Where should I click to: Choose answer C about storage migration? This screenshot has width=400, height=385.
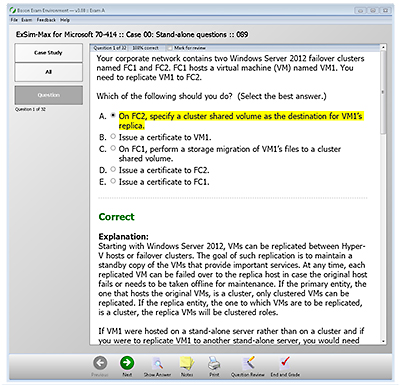coord(113,148)
